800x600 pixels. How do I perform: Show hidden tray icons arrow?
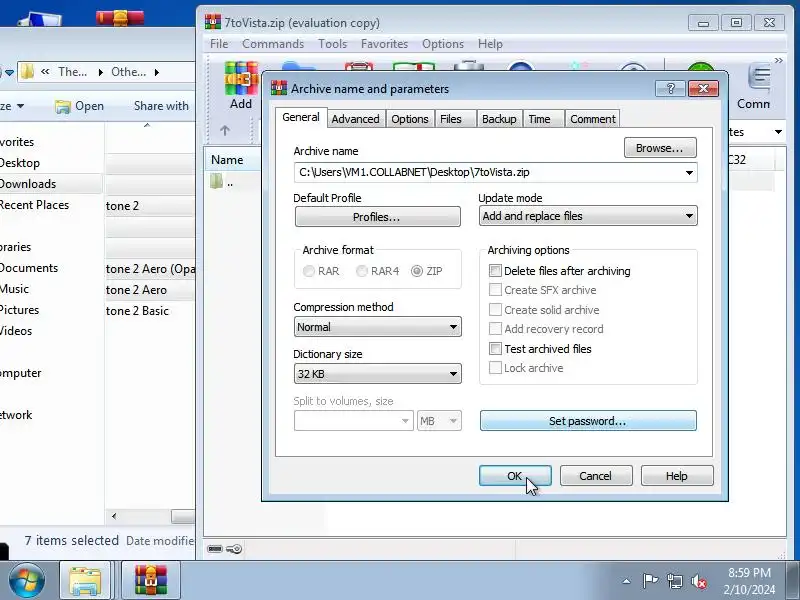[x=627, y=581]
